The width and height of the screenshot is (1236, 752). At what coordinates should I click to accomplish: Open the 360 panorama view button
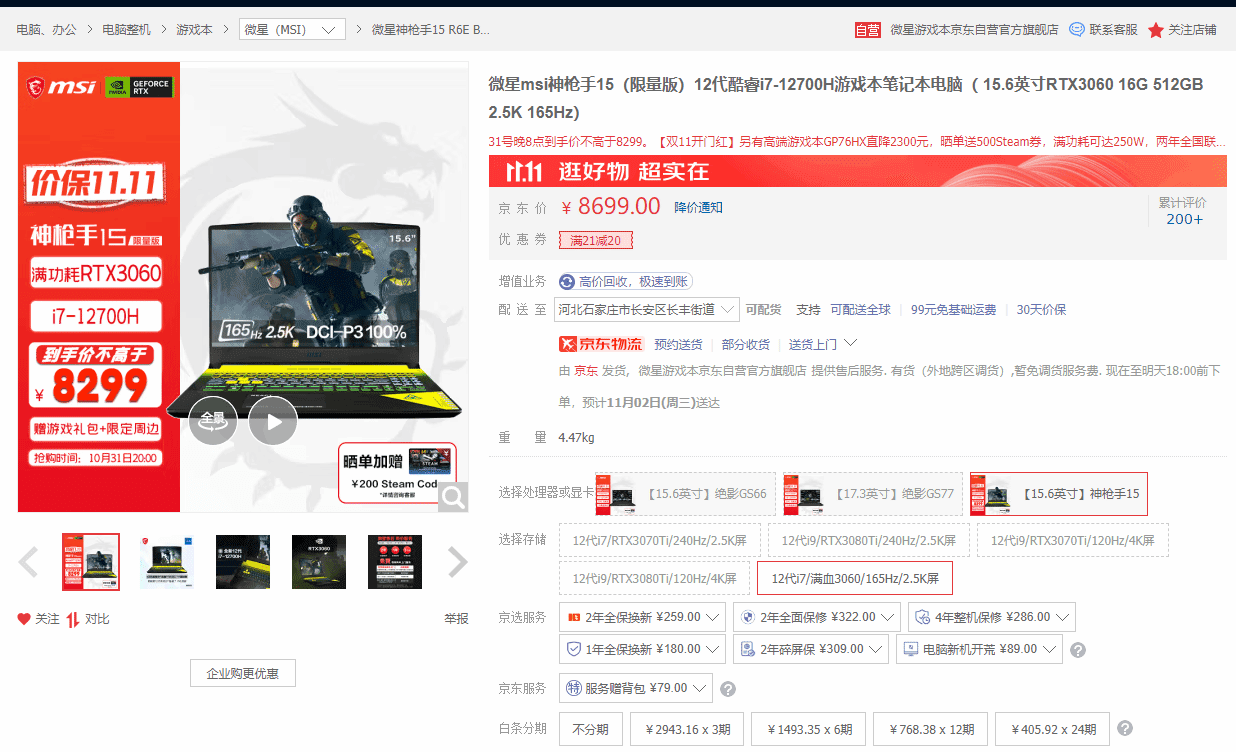pos(213,421)
